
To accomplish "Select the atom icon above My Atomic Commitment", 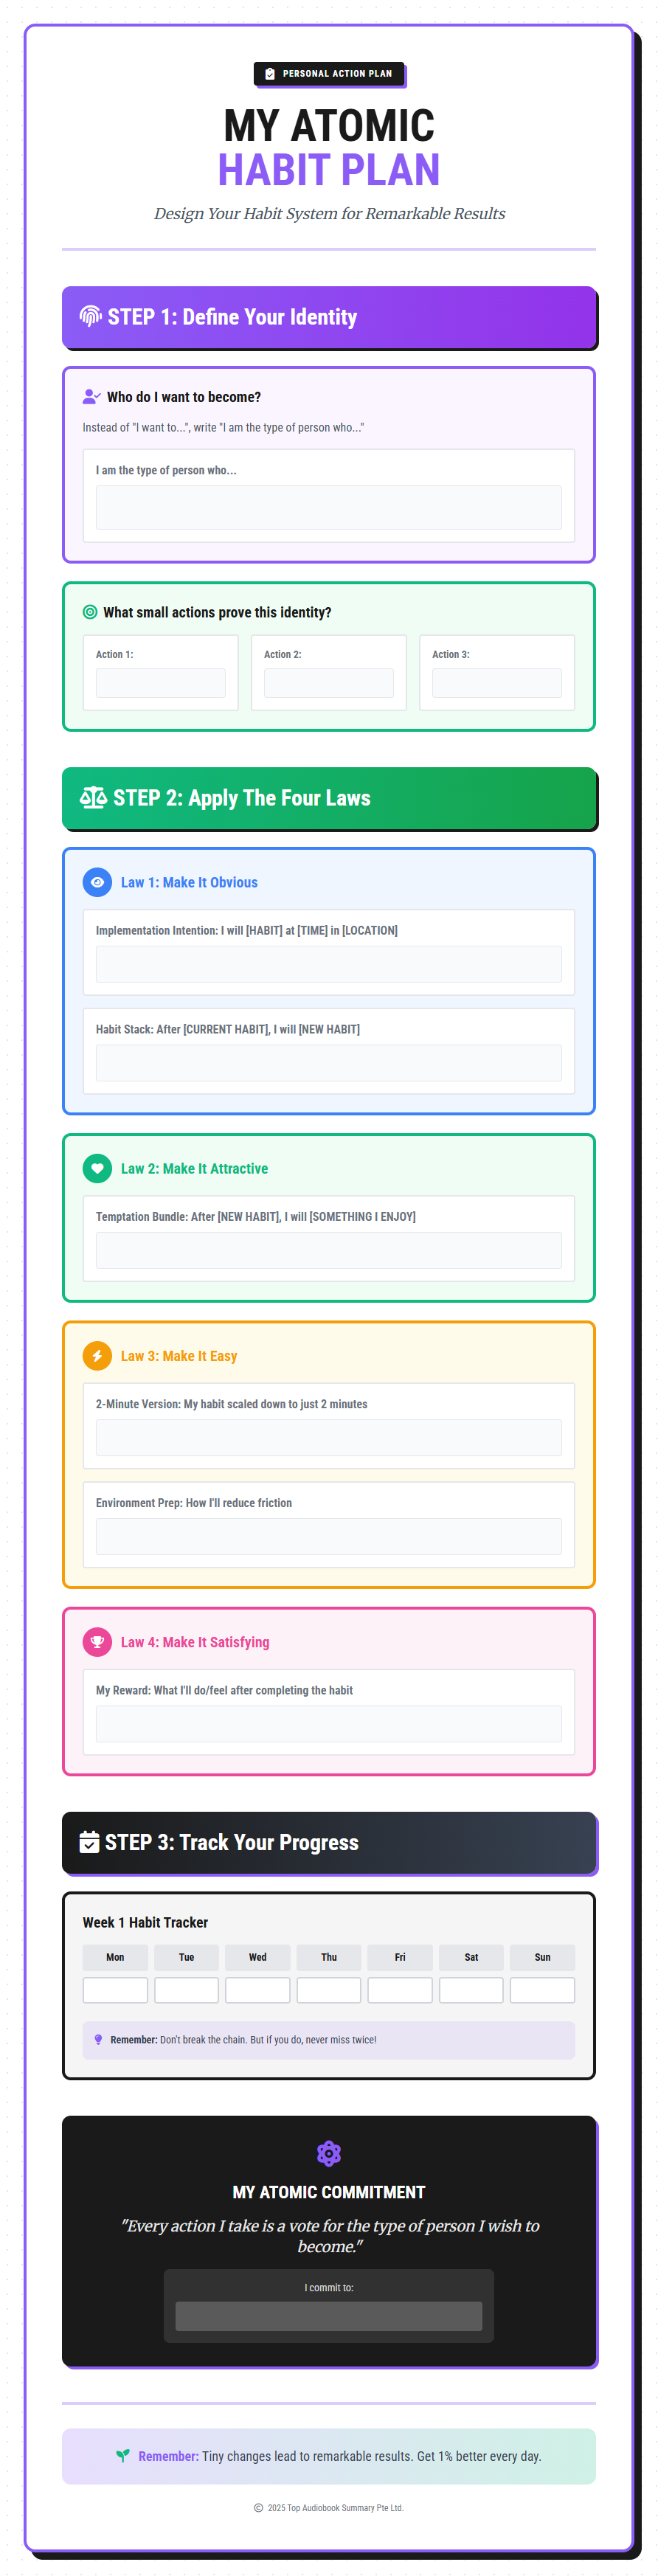I will pyautogui.click(x=329, y=2154).
